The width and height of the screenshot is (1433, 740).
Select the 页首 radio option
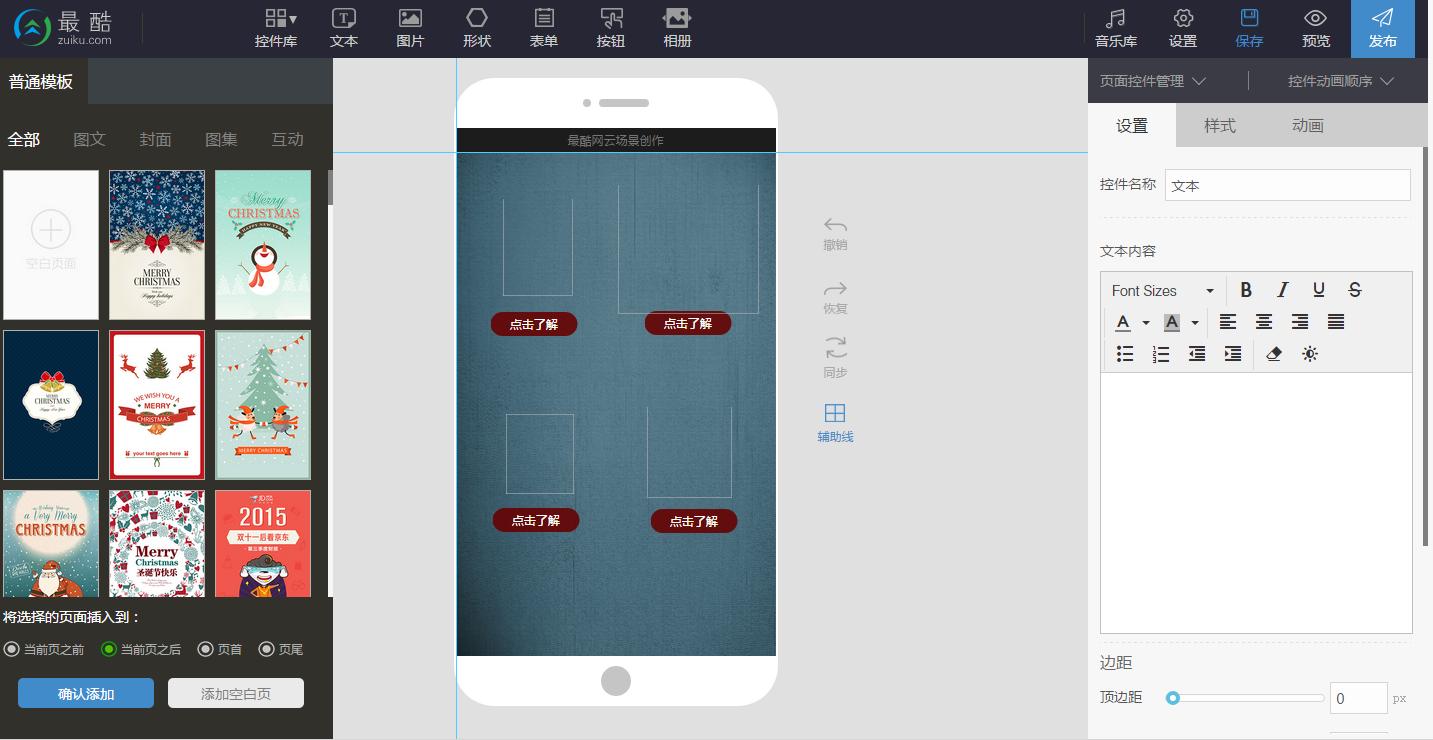[206, 649]
